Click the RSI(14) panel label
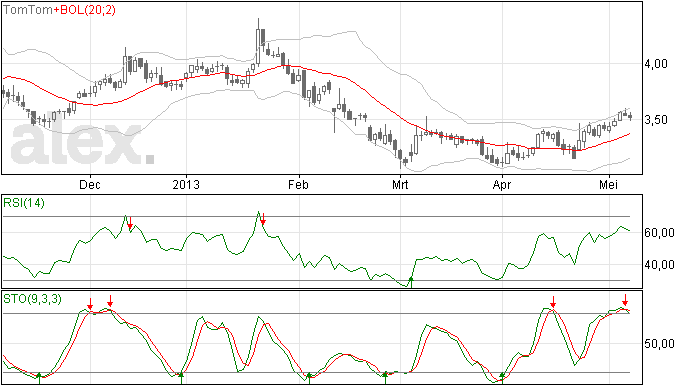The width and height of the screenshot is (690, 387). (24, 203)
